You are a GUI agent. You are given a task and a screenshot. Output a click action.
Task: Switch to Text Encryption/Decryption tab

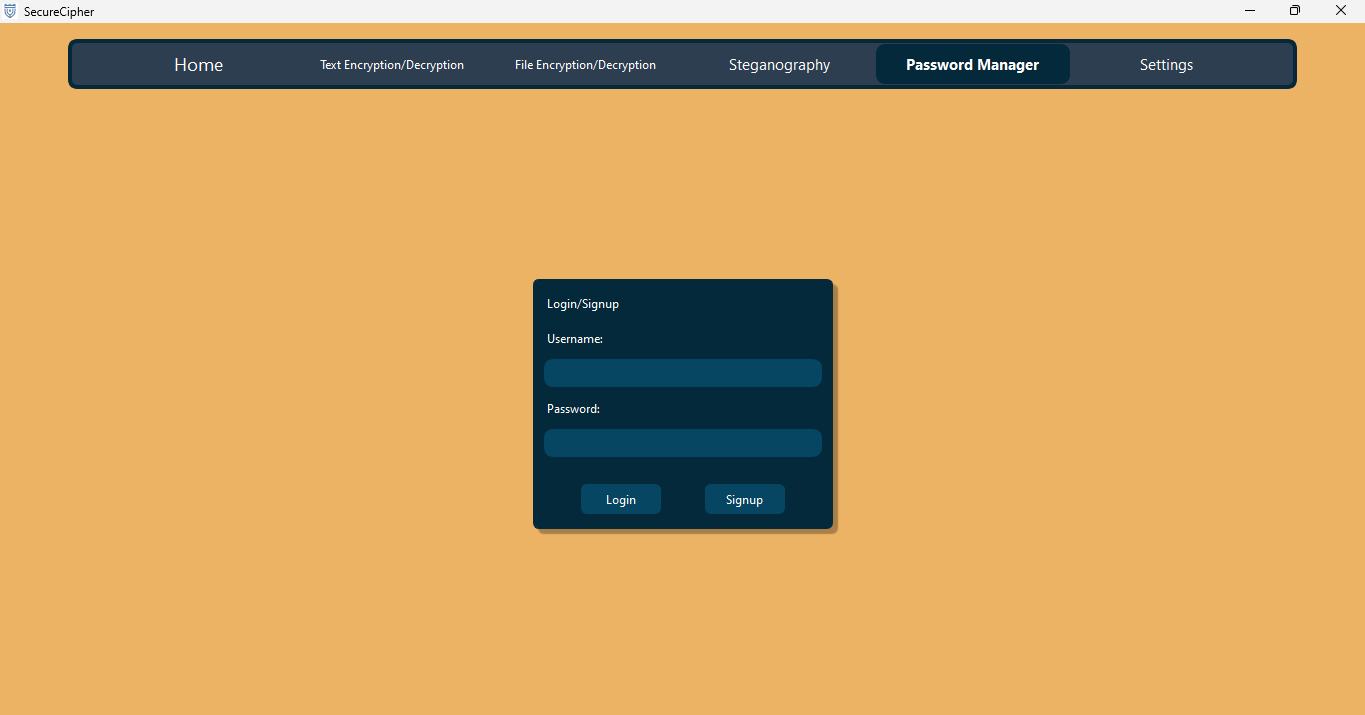click(x=392, y=65)
